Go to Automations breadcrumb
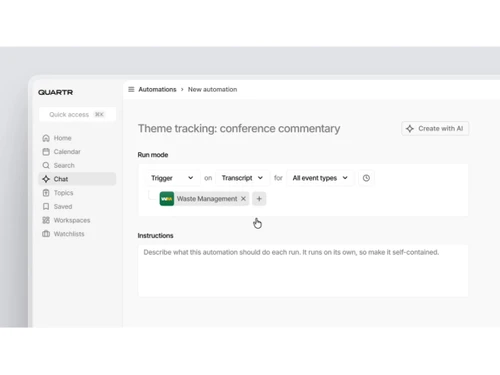This screenshot has height=375, width=500. (x=157, y=89)
